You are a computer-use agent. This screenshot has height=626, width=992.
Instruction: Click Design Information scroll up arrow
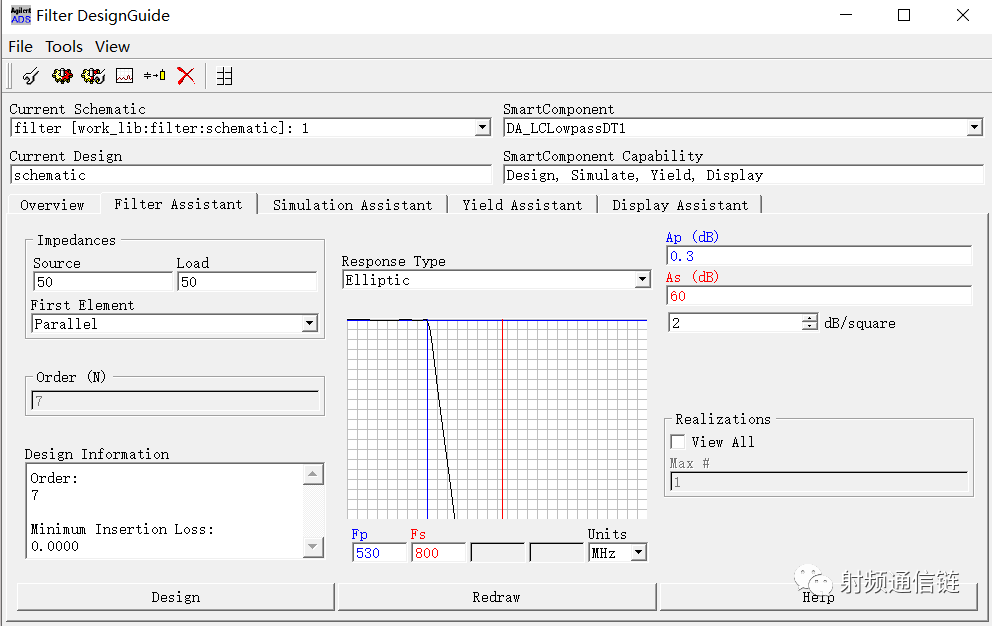(x=313, y=474)
